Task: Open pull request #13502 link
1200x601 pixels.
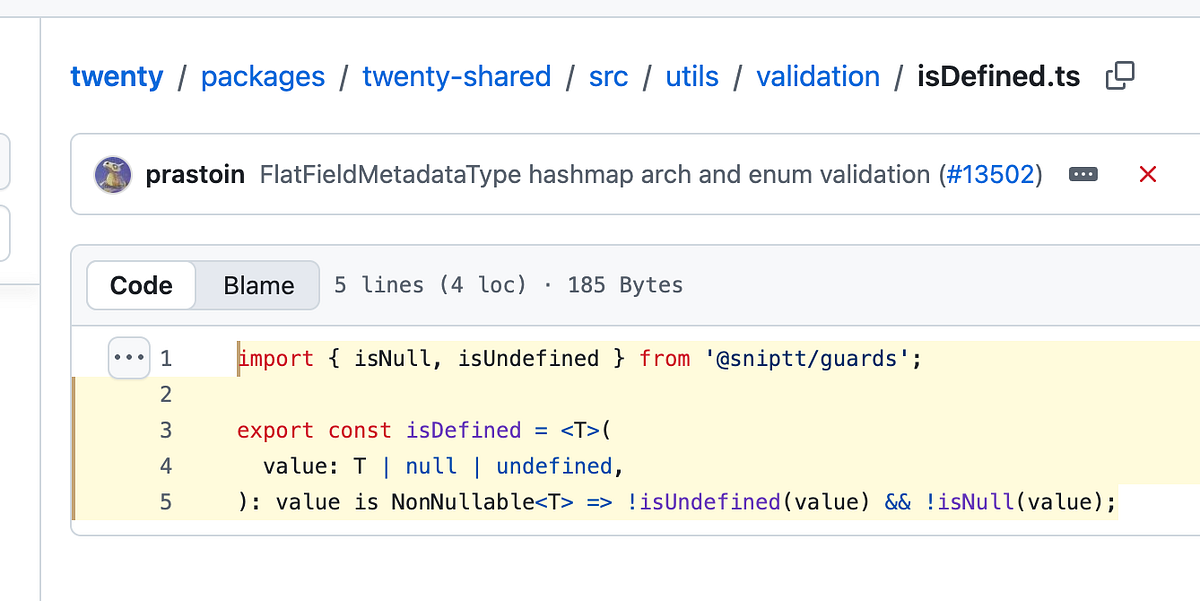Action: point(990,175)
